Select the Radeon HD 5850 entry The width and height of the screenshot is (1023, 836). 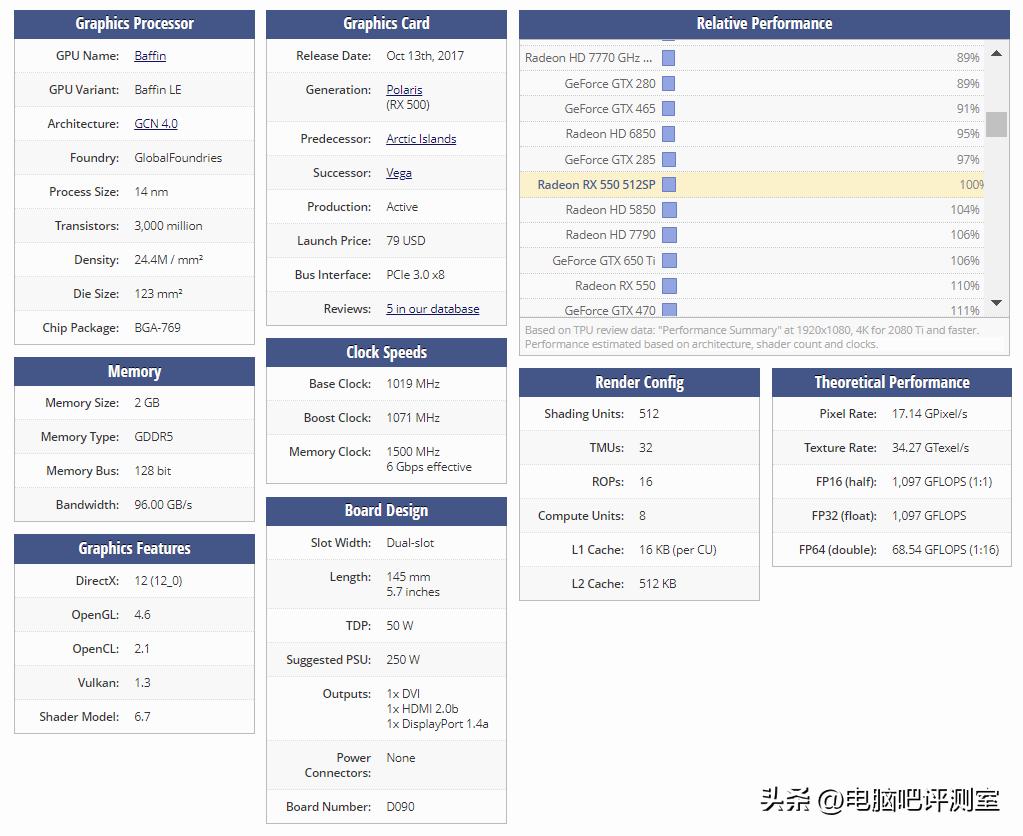(611, 210)
